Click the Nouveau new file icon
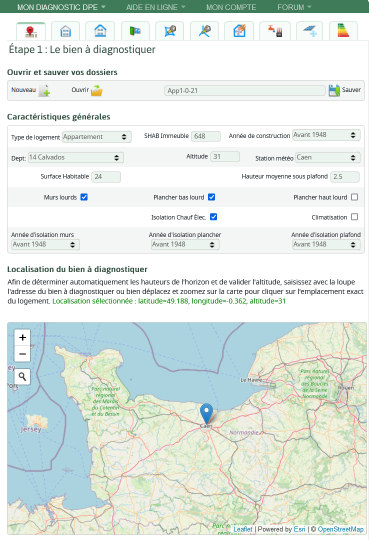 click(44, 91)
